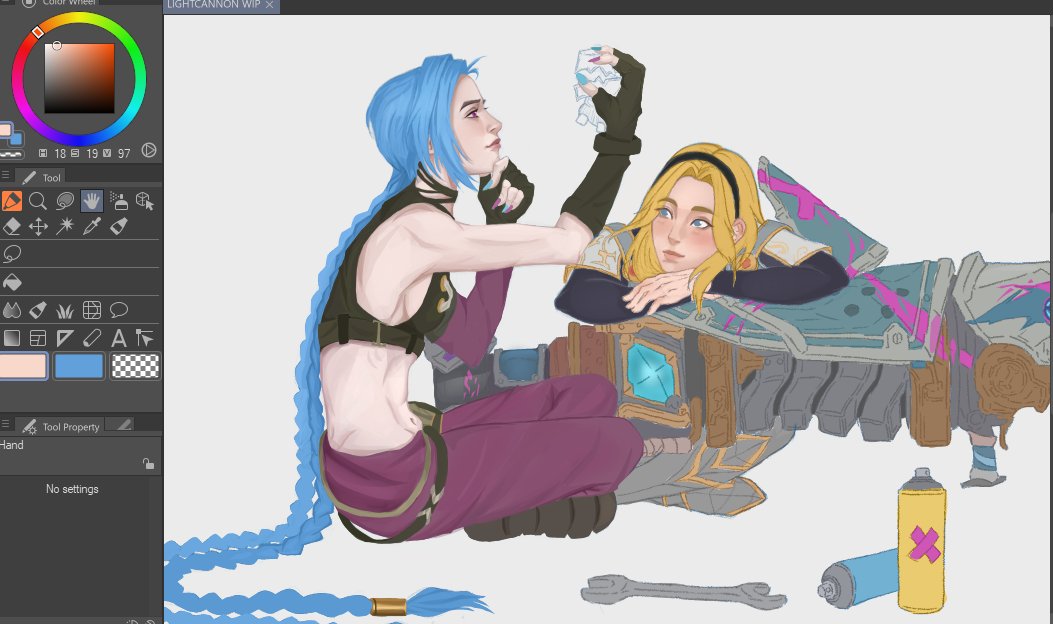The height and width of the screenshot is (624, 1053).
Task: Select the Operation tool with the cube icon
Action: (x=145, y=201)
